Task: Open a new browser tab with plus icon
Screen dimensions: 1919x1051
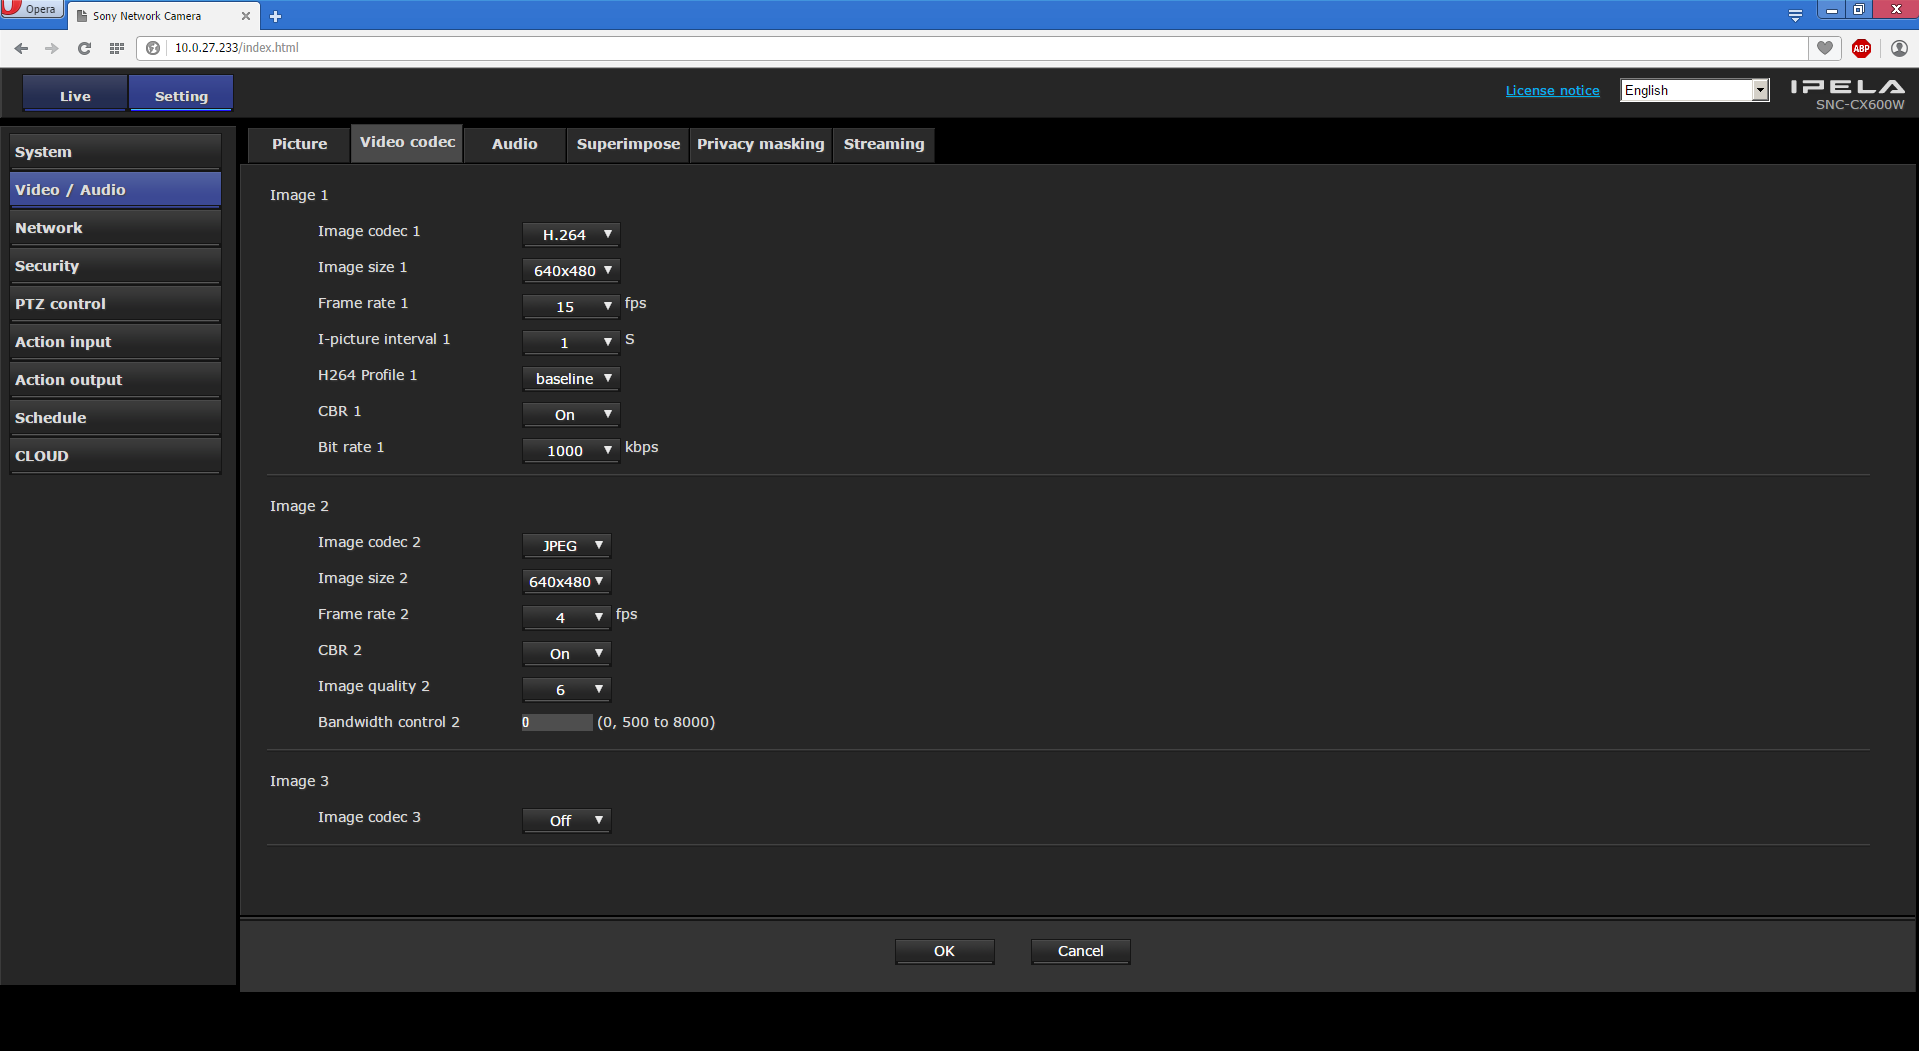Action: point(276,16)
